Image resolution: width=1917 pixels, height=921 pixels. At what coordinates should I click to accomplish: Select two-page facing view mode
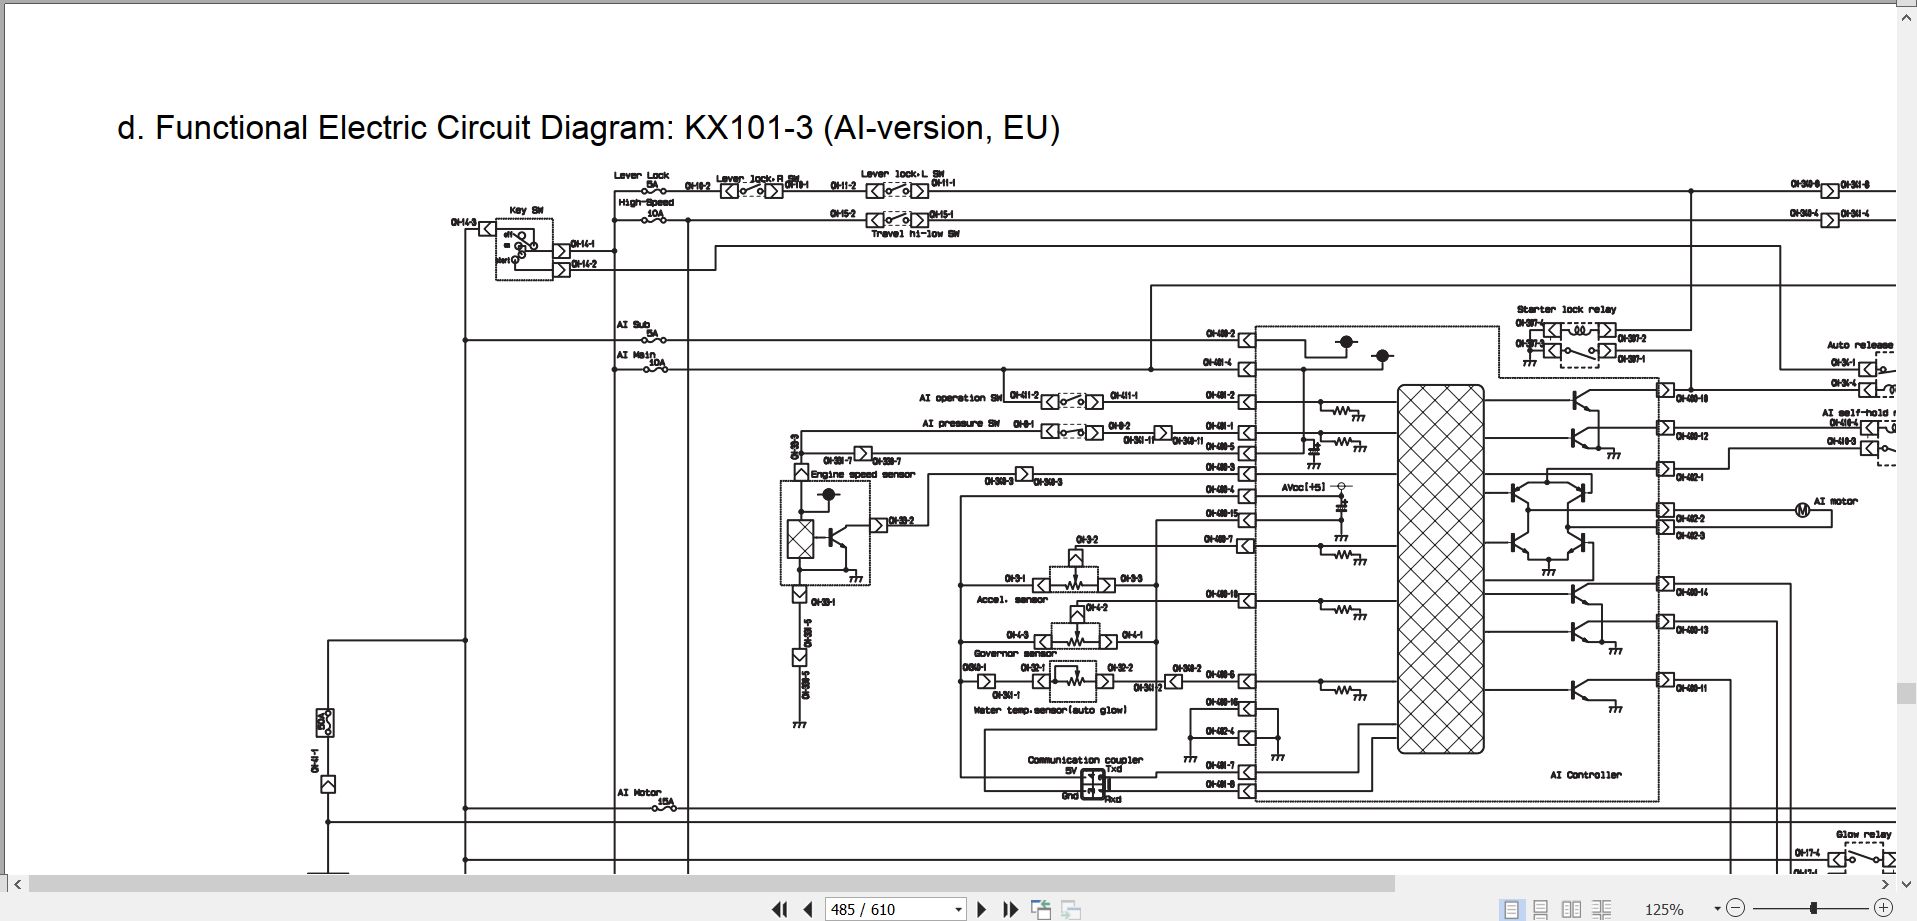(x=1571, y=909)
